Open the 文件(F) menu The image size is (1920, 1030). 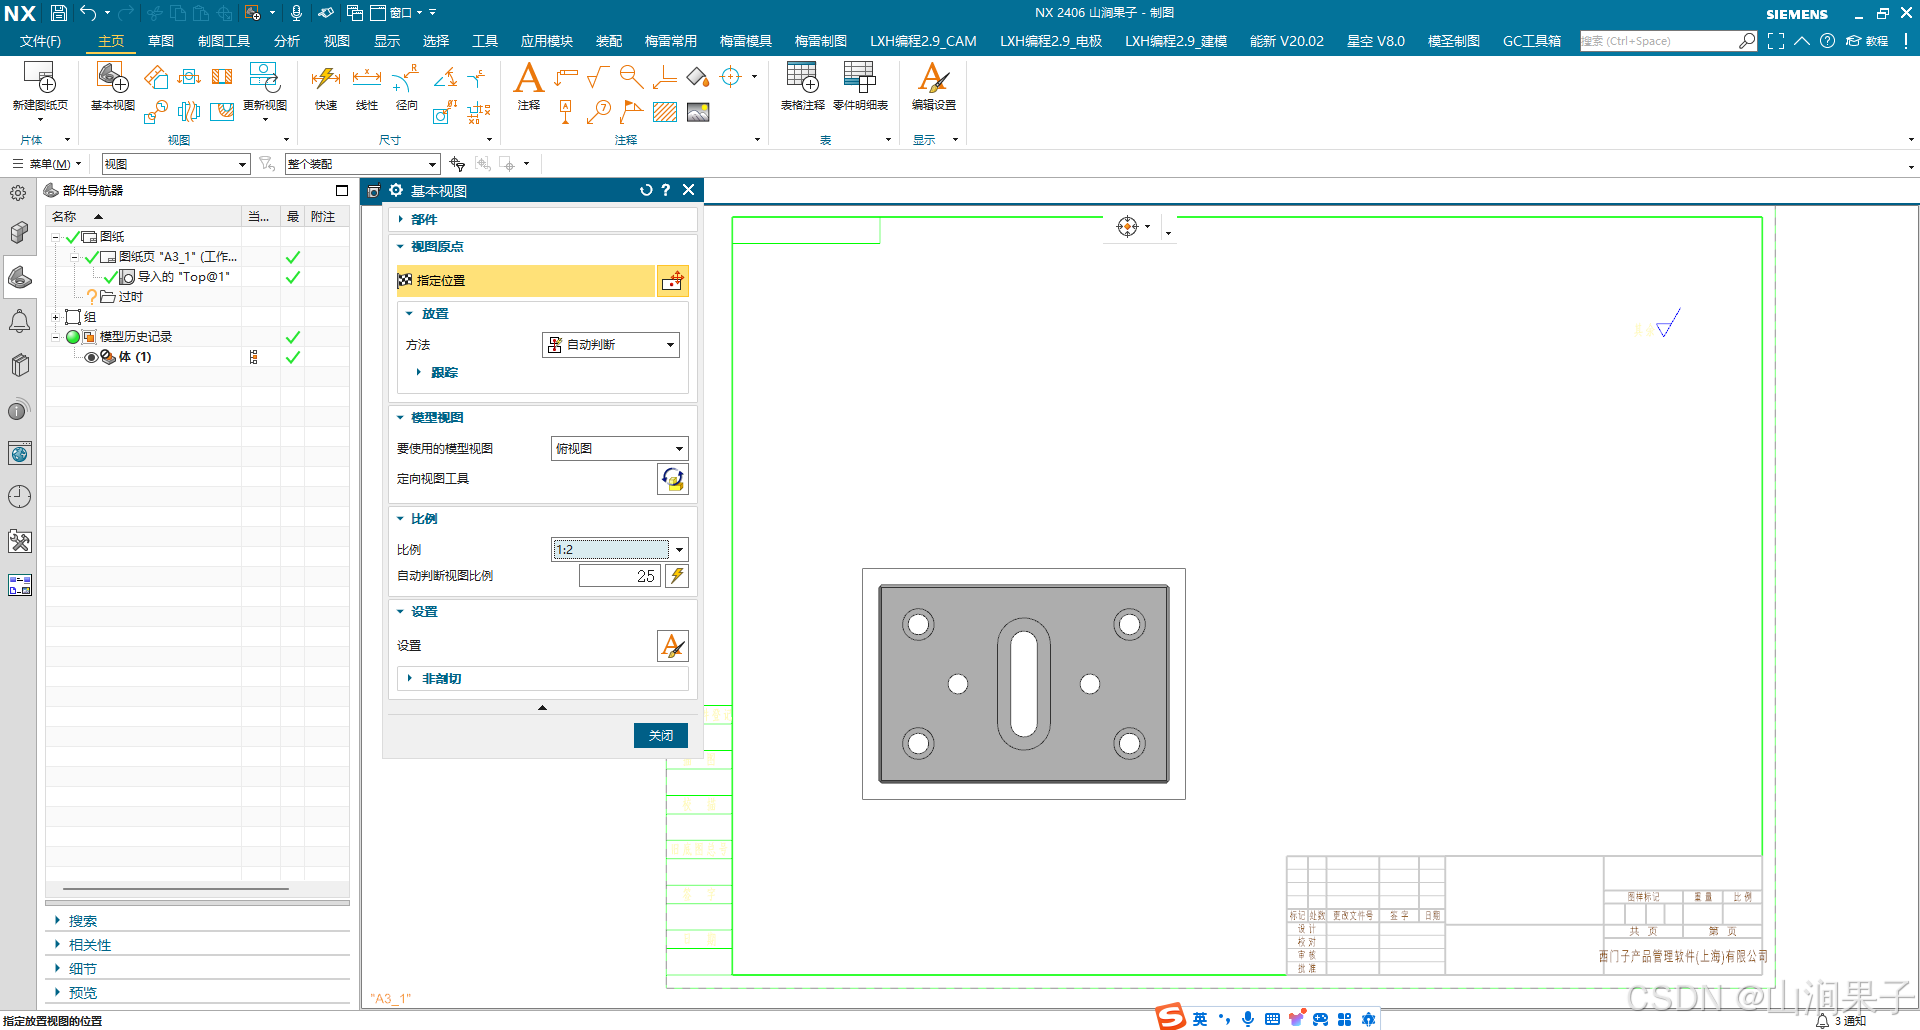pos(40,41)
